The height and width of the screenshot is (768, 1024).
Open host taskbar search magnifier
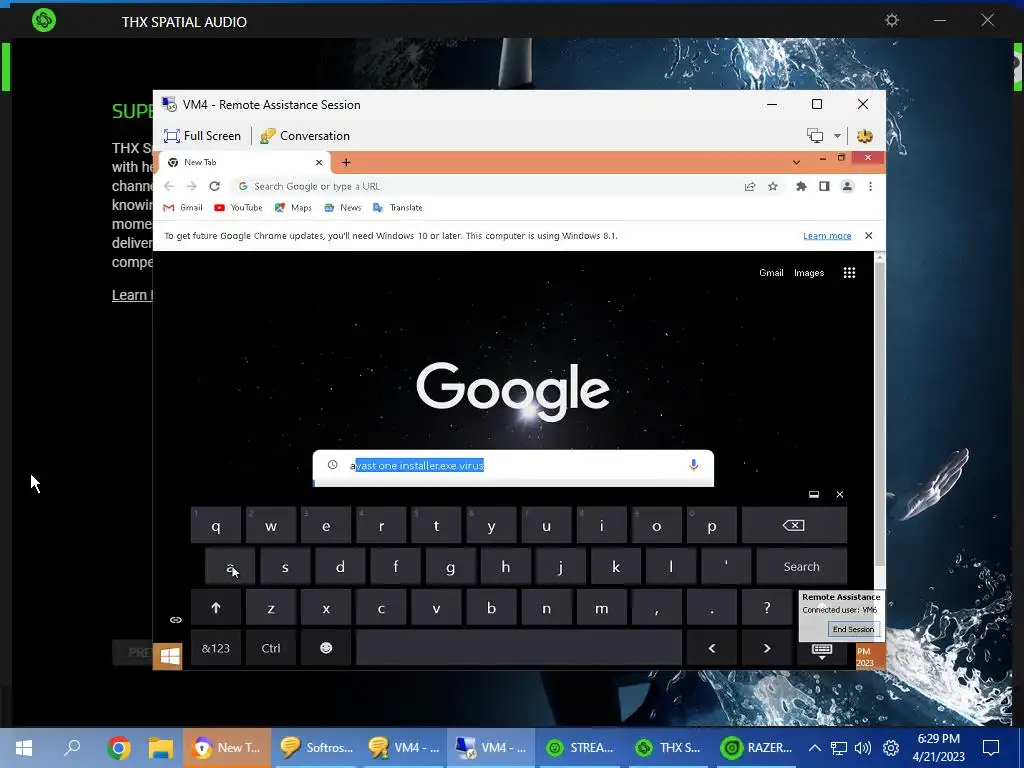click(x=72, y=748)
